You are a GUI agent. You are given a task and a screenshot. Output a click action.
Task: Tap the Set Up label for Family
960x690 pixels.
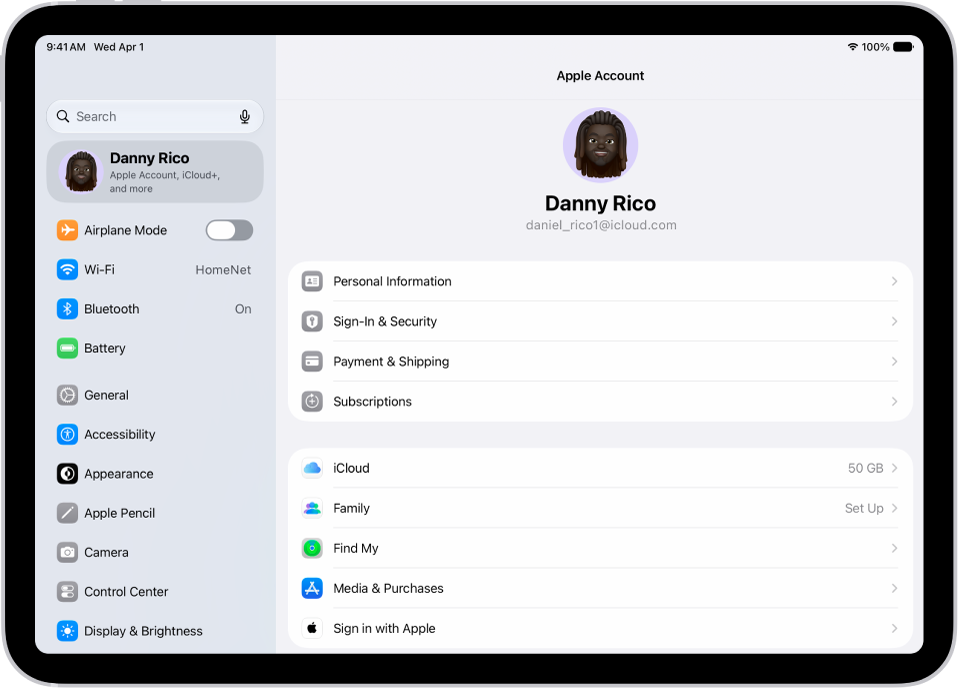[864, 508]
